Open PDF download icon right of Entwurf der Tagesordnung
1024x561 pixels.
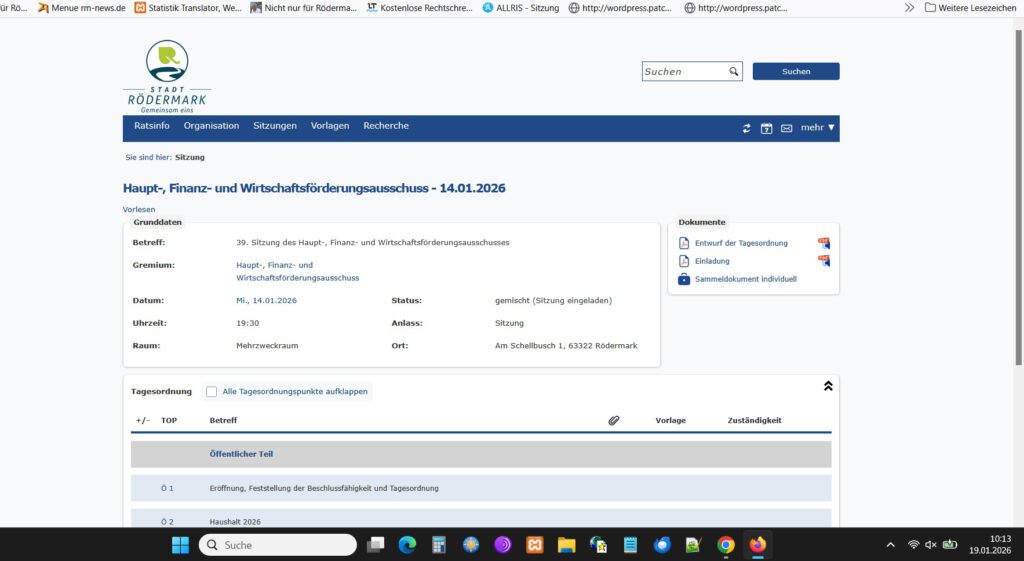824,243
